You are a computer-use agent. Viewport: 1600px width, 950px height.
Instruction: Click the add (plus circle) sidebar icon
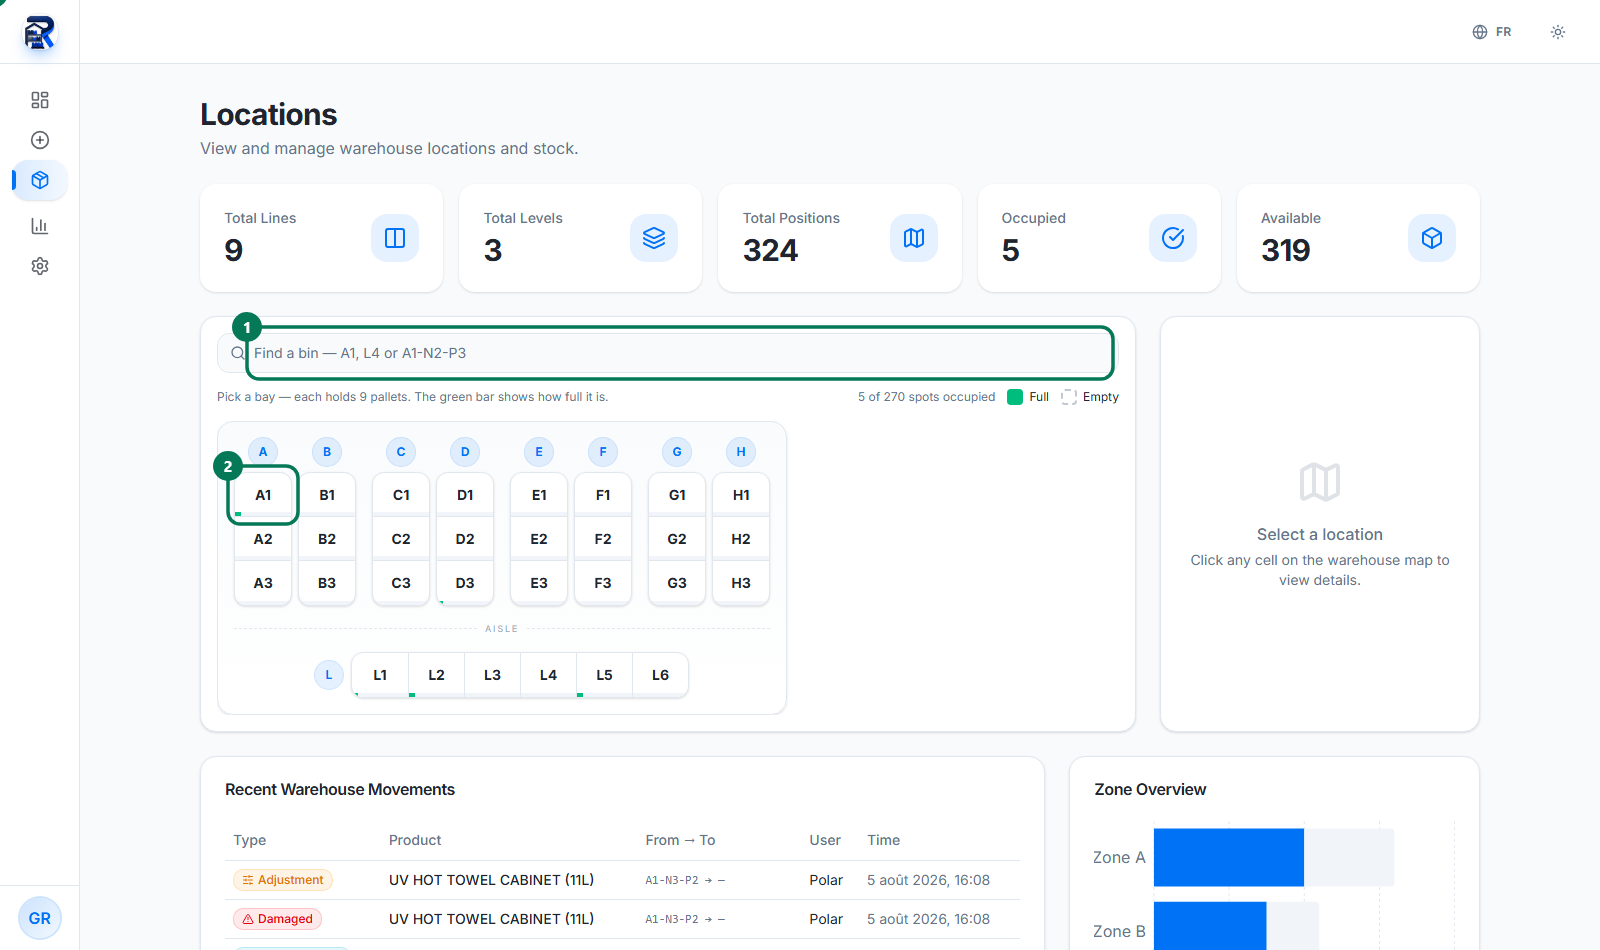pos(40,140)
